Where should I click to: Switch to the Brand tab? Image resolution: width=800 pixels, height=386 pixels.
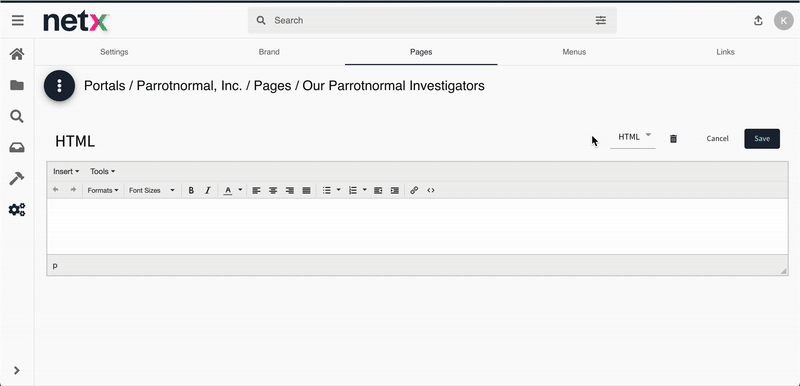tap(269, 52)
